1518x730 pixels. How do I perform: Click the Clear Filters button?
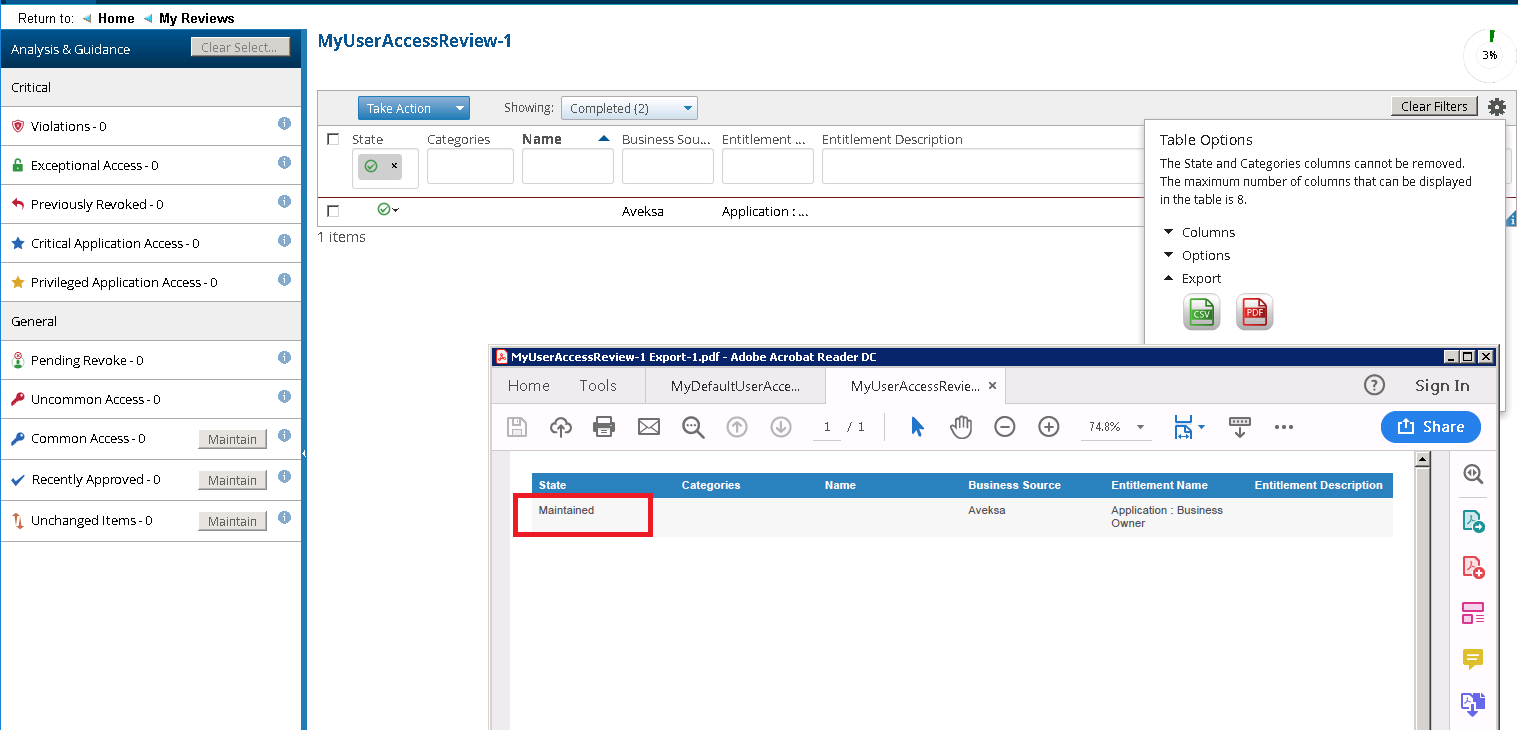pyautogui.click(x=1434, y=105)
